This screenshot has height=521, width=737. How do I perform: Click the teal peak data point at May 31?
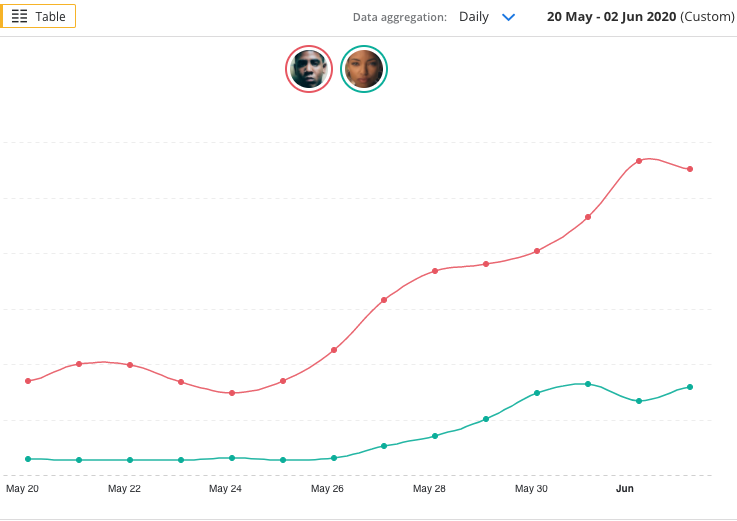tap(588, 384)
